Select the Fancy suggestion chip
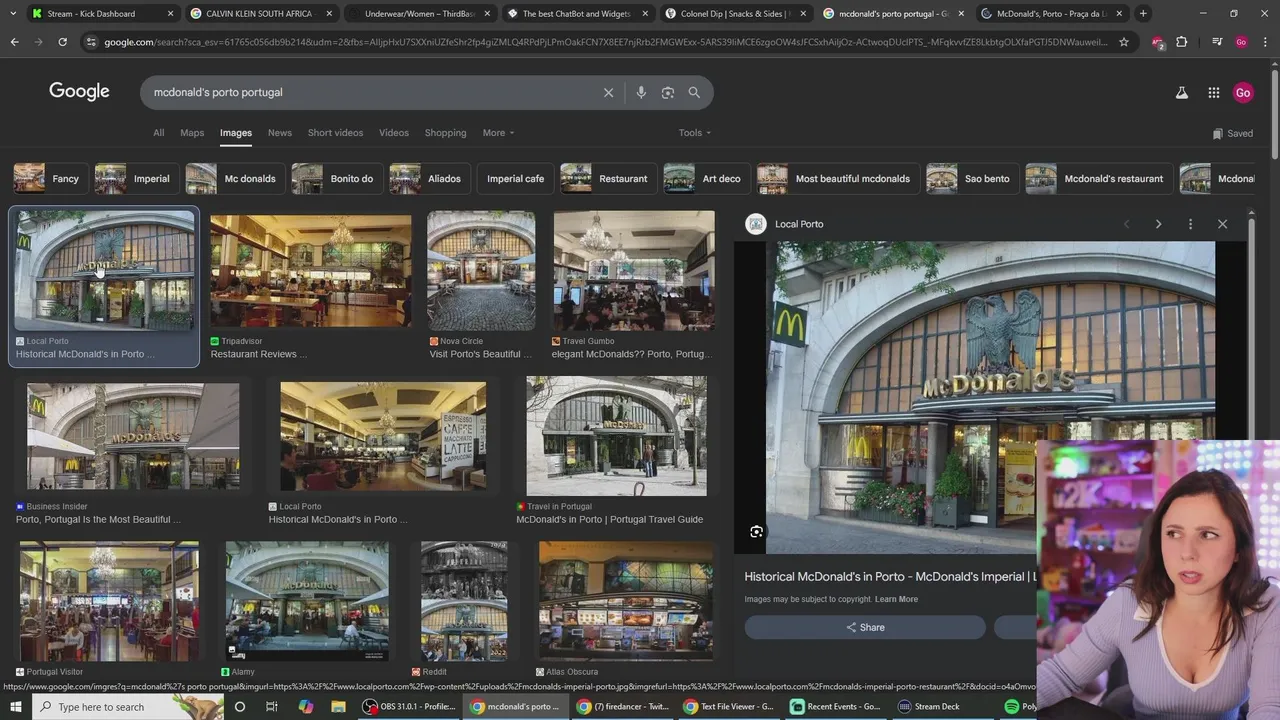1280x720 pixels. pos(49,179)
